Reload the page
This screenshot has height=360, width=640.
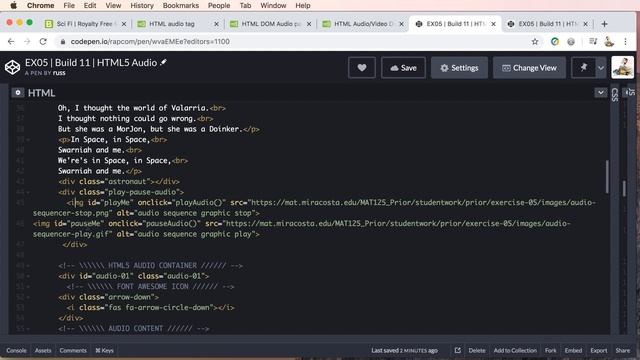pyautogui.click(x=43, y=42)
